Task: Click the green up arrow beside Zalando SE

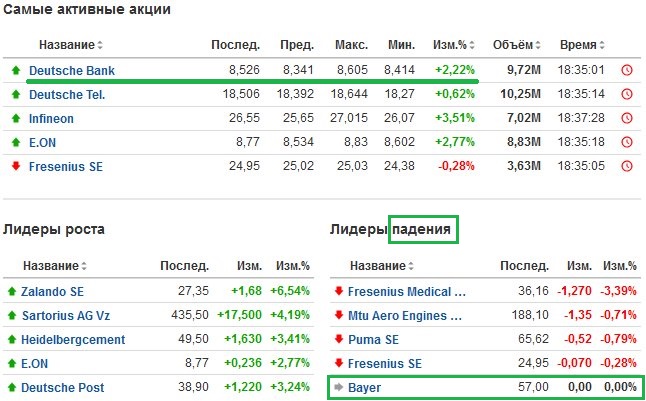Action: pos(12,291)
